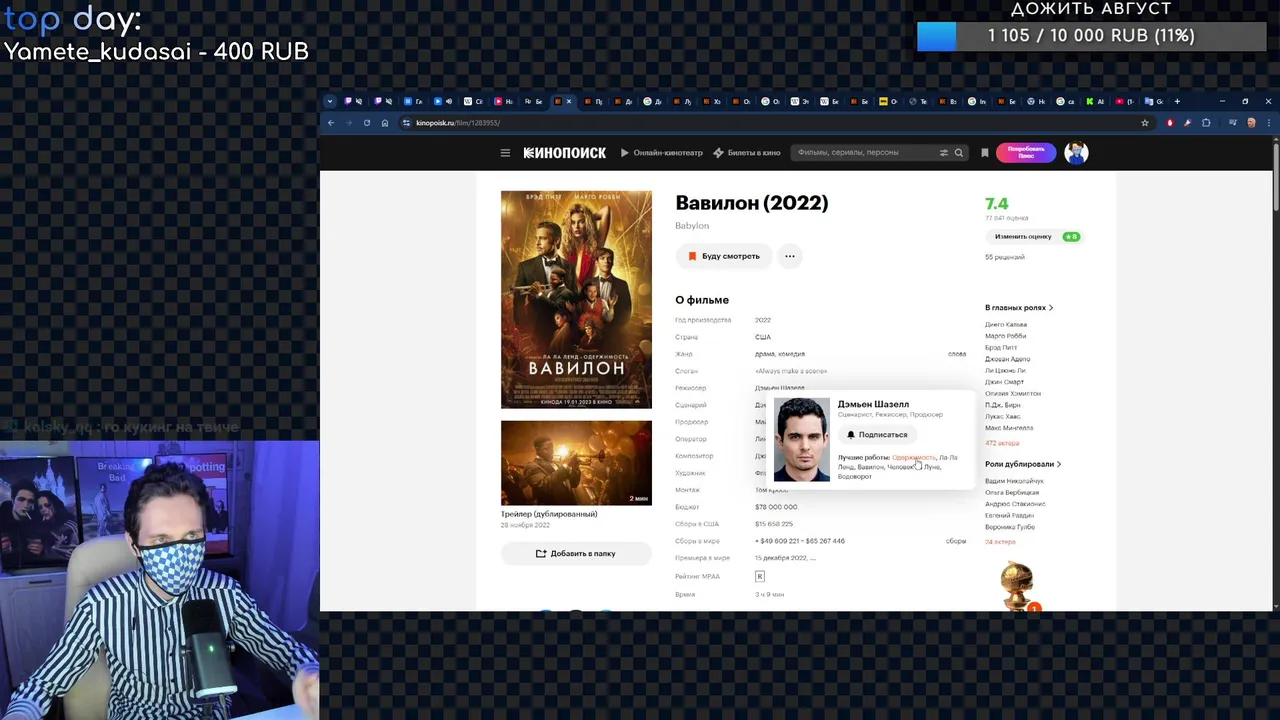
Task: Open the слова link beside genre
Action: [957, 354]
